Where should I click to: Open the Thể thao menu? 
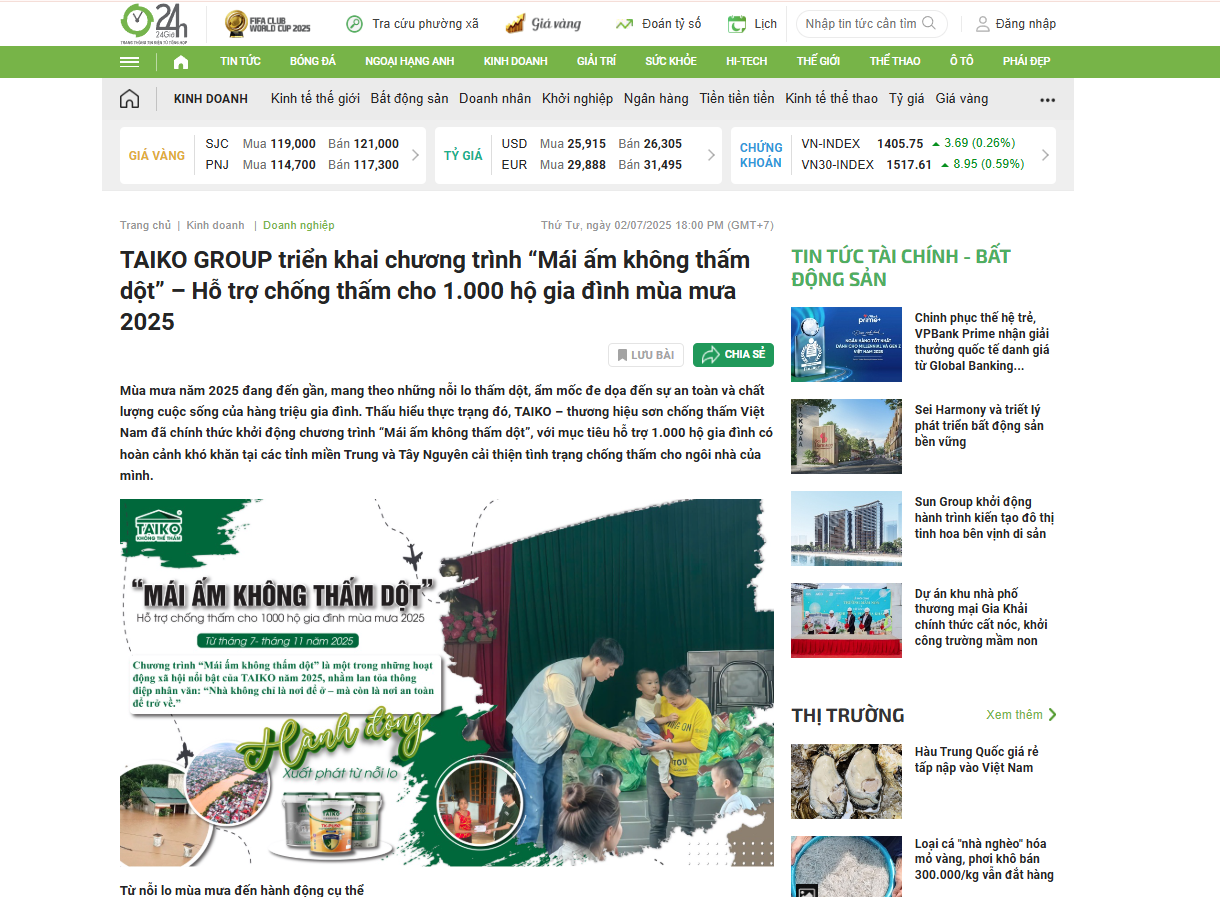[x=895, y=61]
